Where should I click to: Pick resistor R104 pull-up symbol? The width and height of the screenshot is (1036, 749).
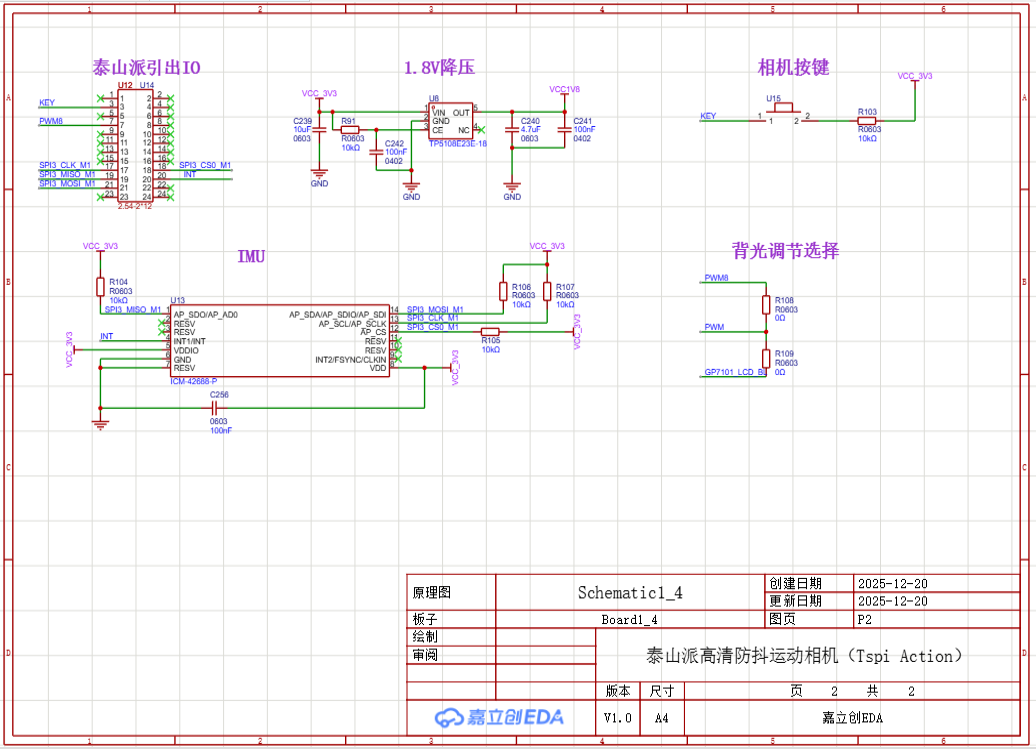(100, 287)
